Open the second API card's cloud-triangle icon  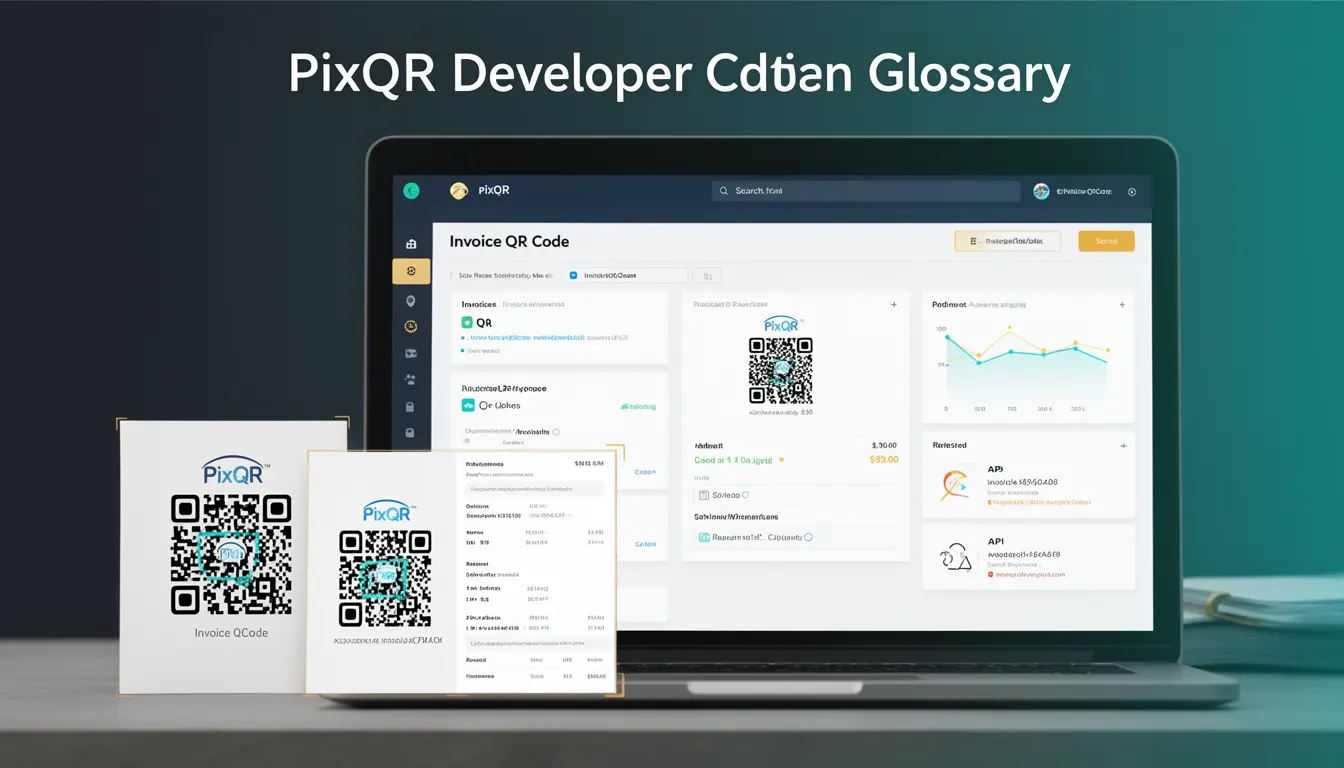pyautogui.click(x=956, y=557)
